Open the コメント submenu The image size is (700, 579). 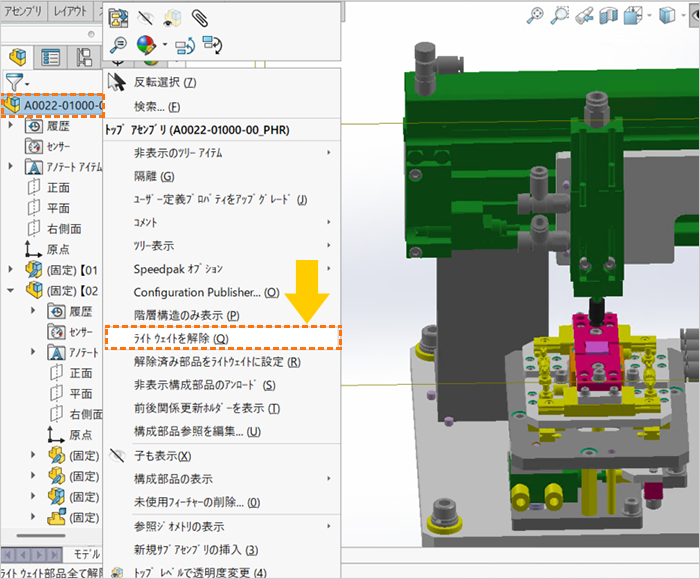(x=222, y=222)
